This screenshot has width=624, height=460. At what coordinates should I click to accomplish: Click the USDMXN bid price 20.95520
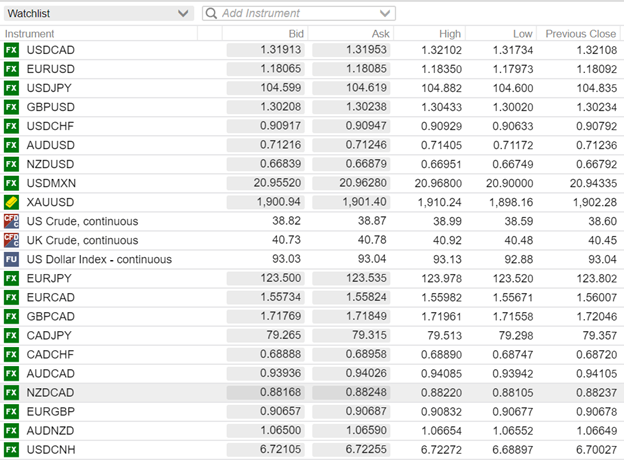click(266, 183)
